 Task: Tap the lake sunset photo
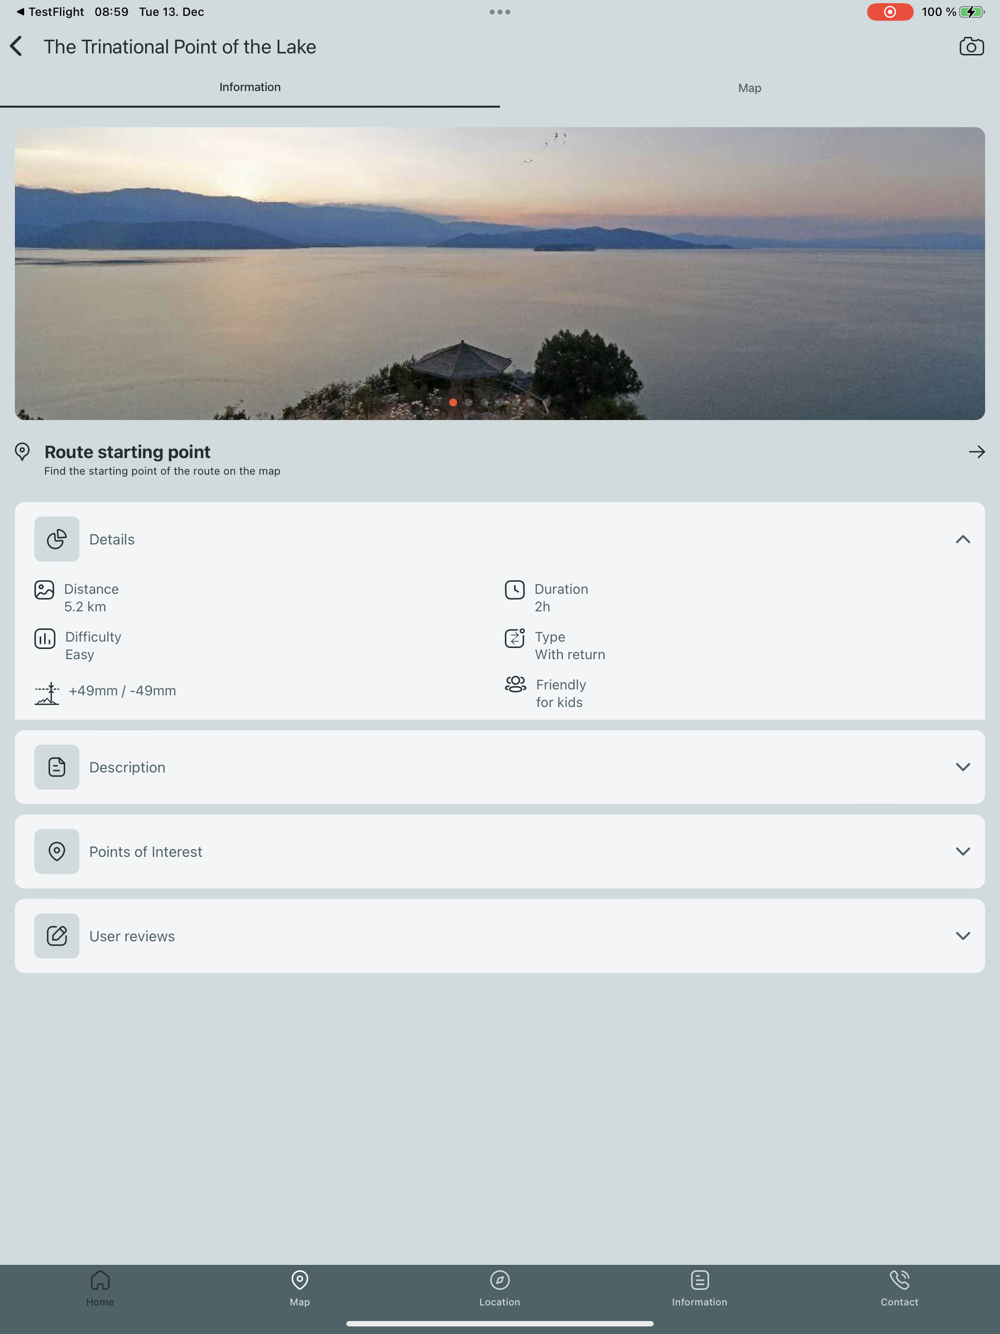click(x=500, y=273)
